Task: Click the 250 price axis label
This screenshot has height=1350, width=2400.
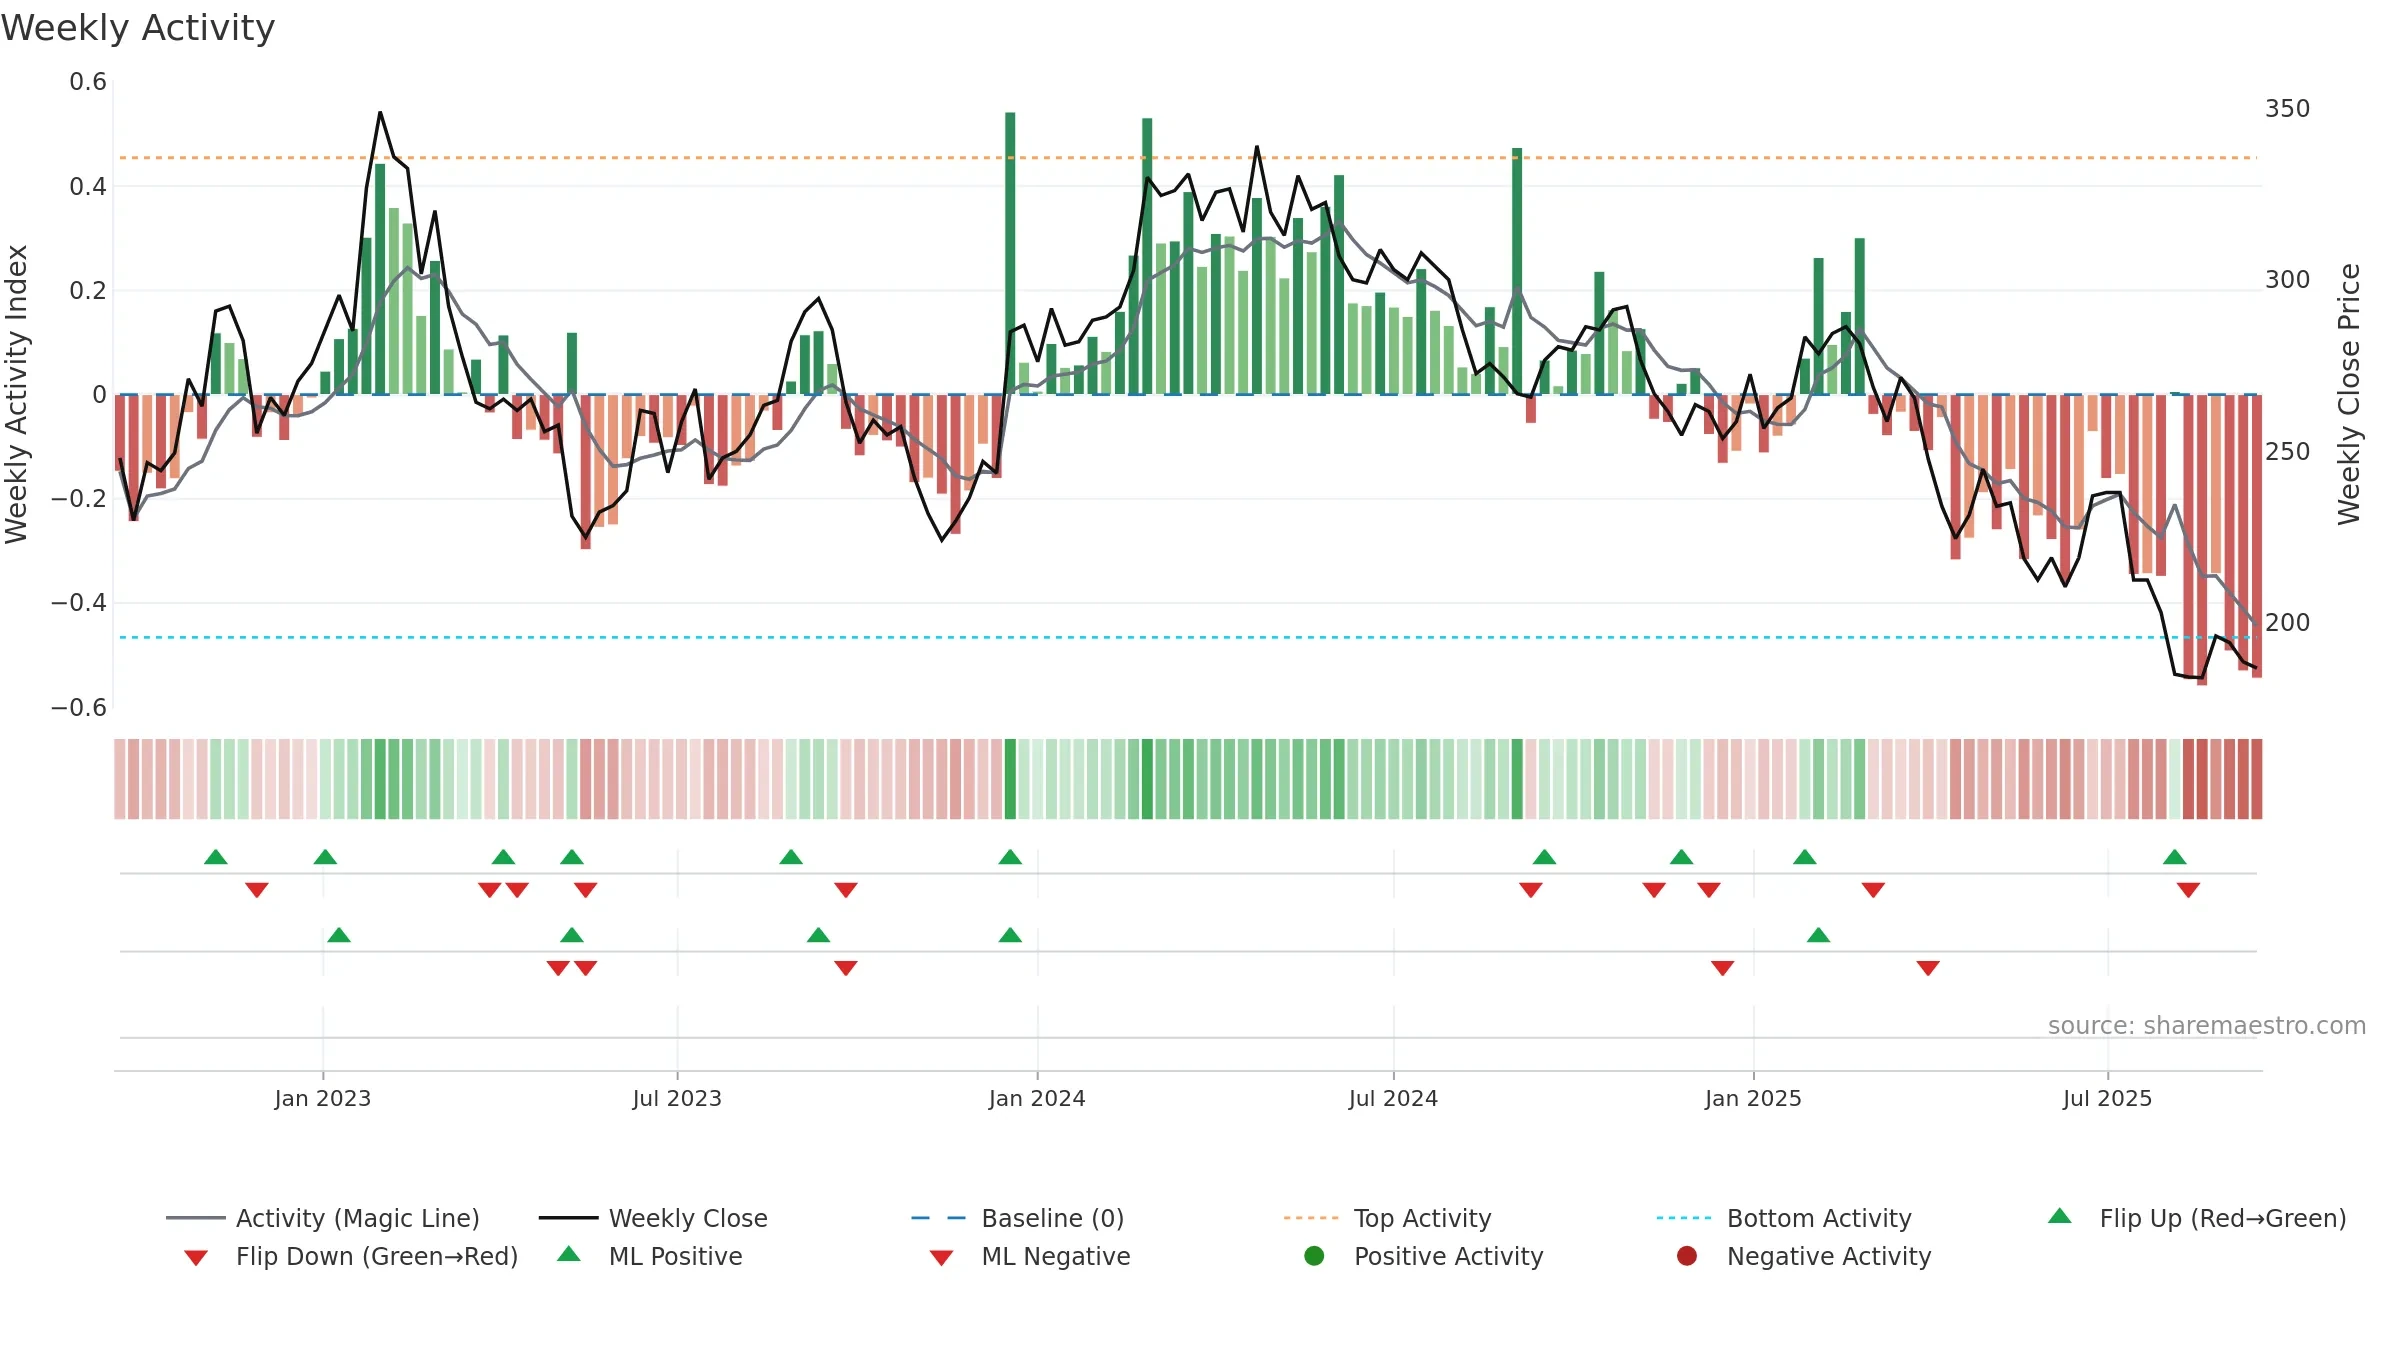Action: 2287,451
